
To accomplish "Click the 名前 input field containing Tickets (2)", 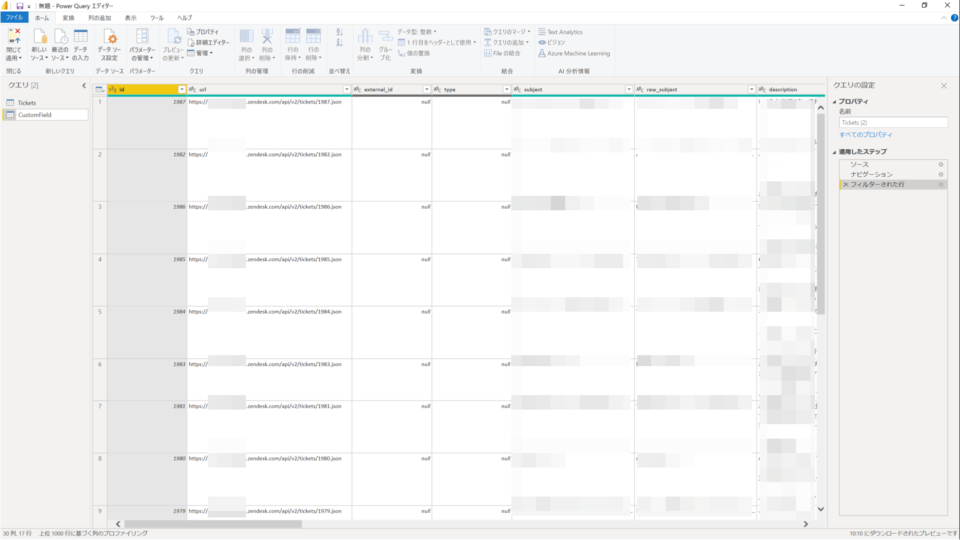I will tap(893, 122).
